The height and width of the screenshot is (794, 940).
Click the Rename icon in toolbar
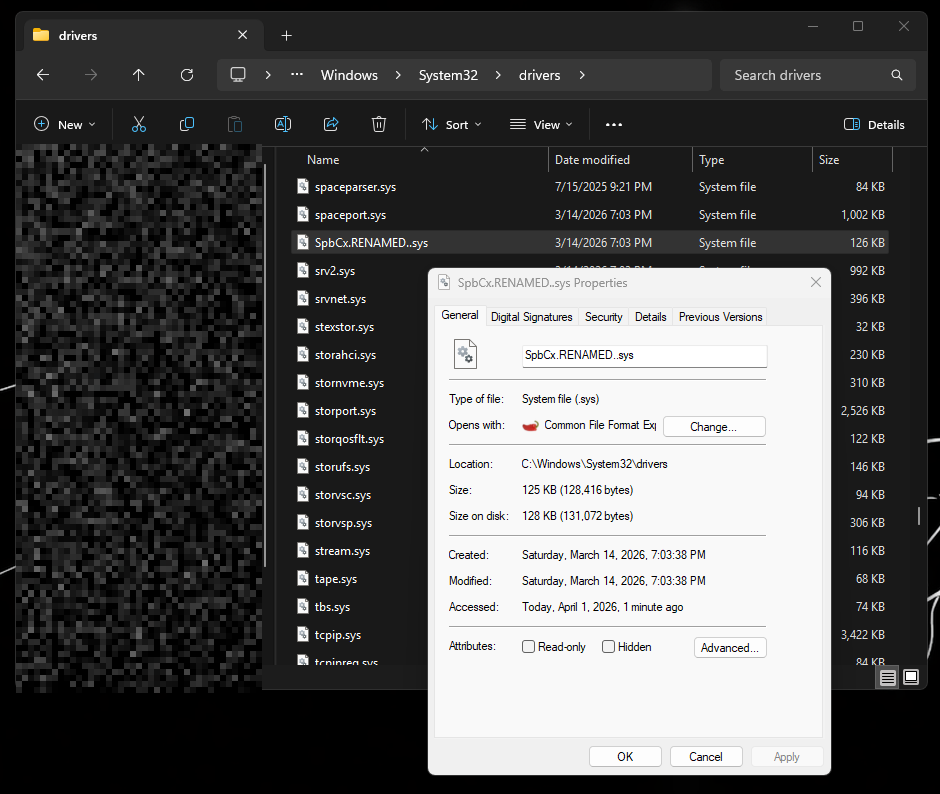tap(283, 124)
